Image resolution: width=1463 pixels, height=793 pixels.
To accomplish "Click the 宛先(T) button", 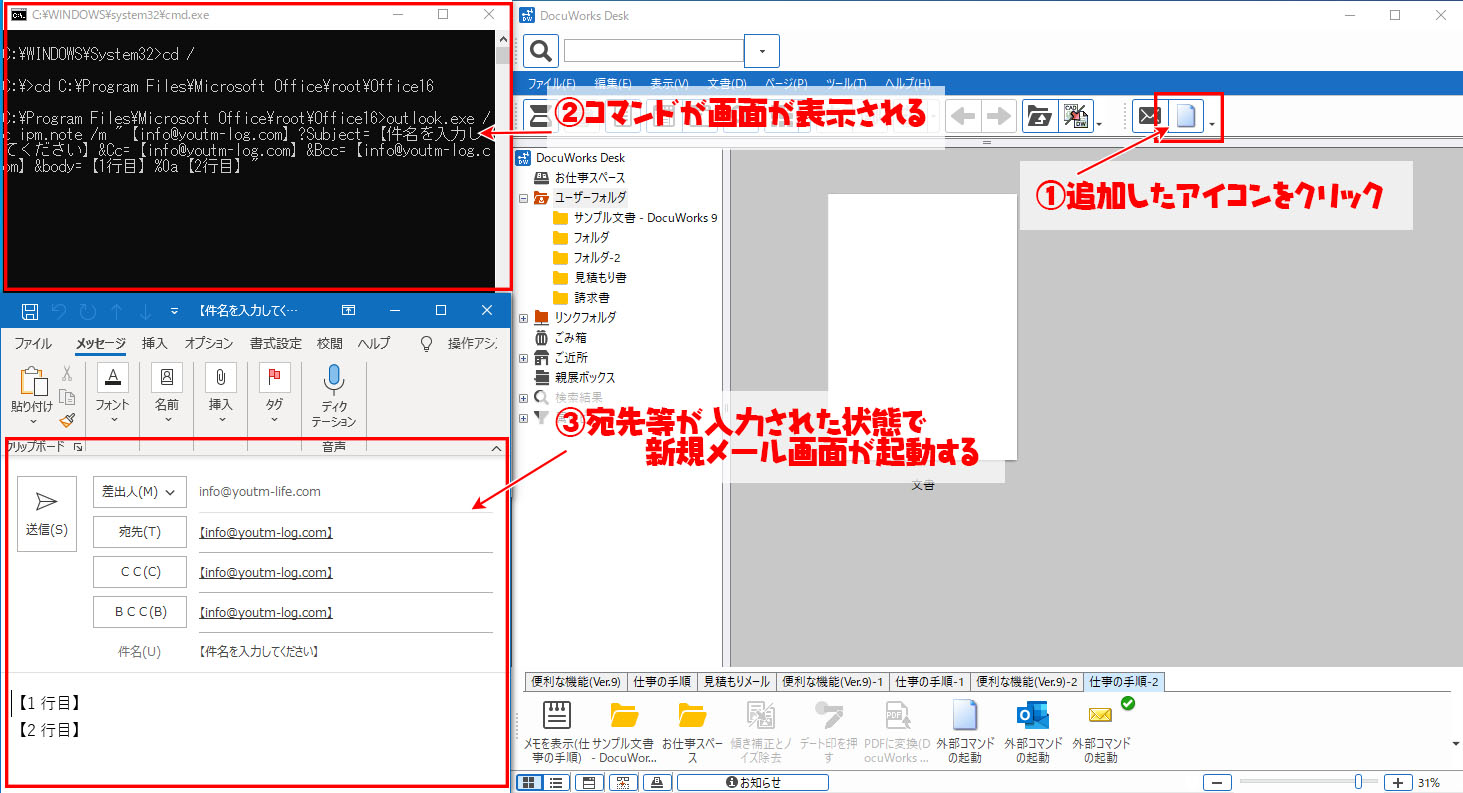I will [140, 532].
